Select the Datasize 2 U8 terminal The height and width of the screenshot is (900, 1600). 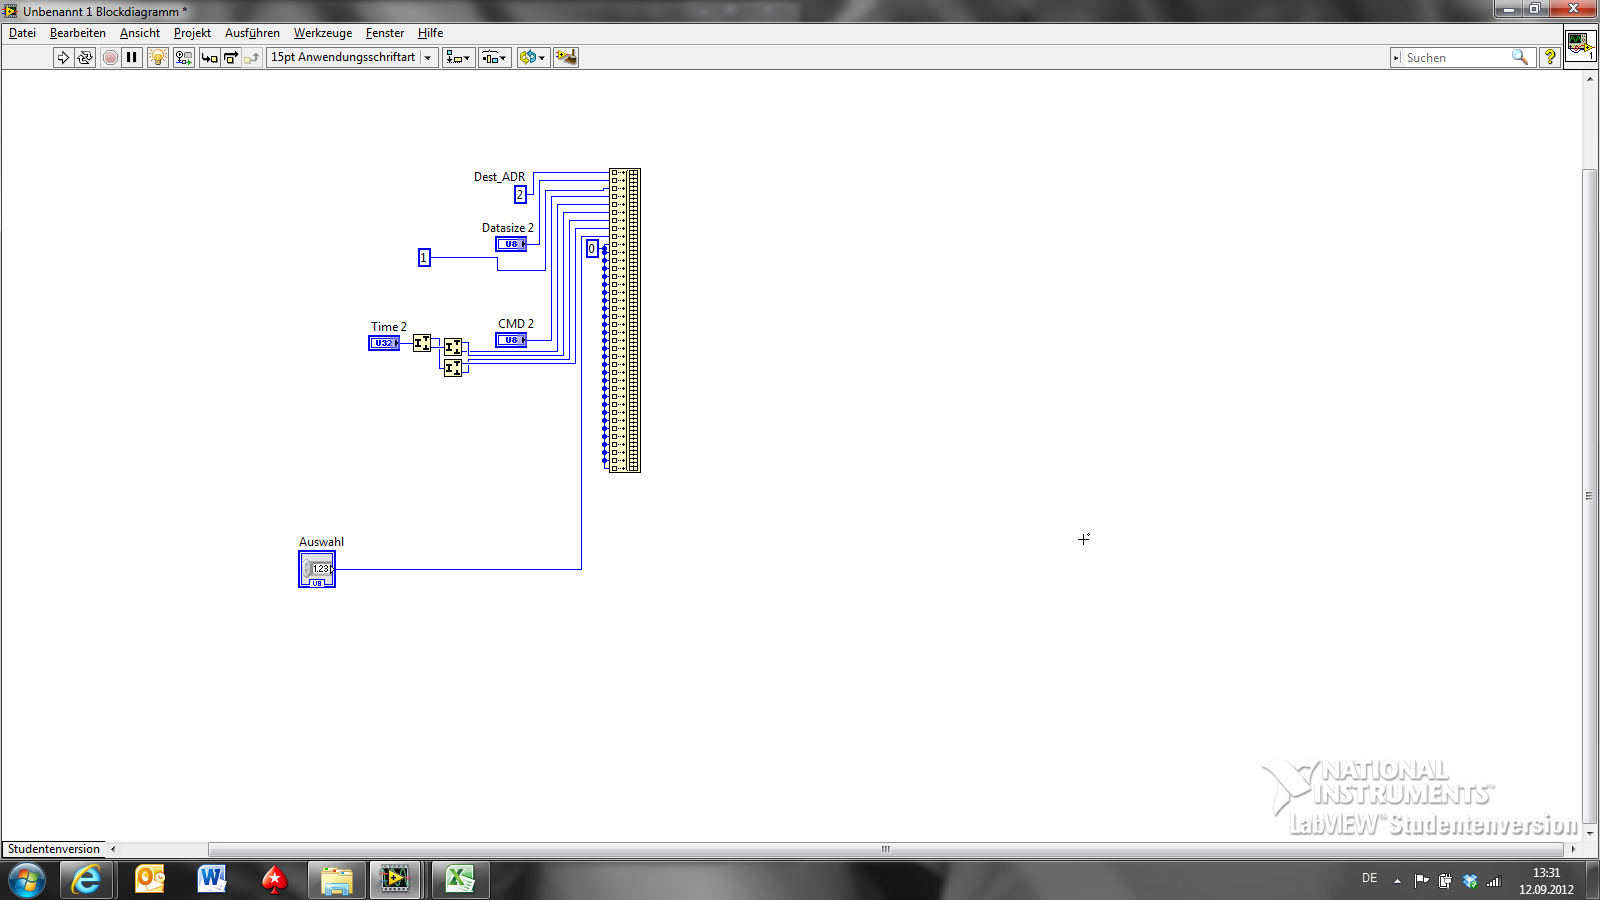[511, 244]
